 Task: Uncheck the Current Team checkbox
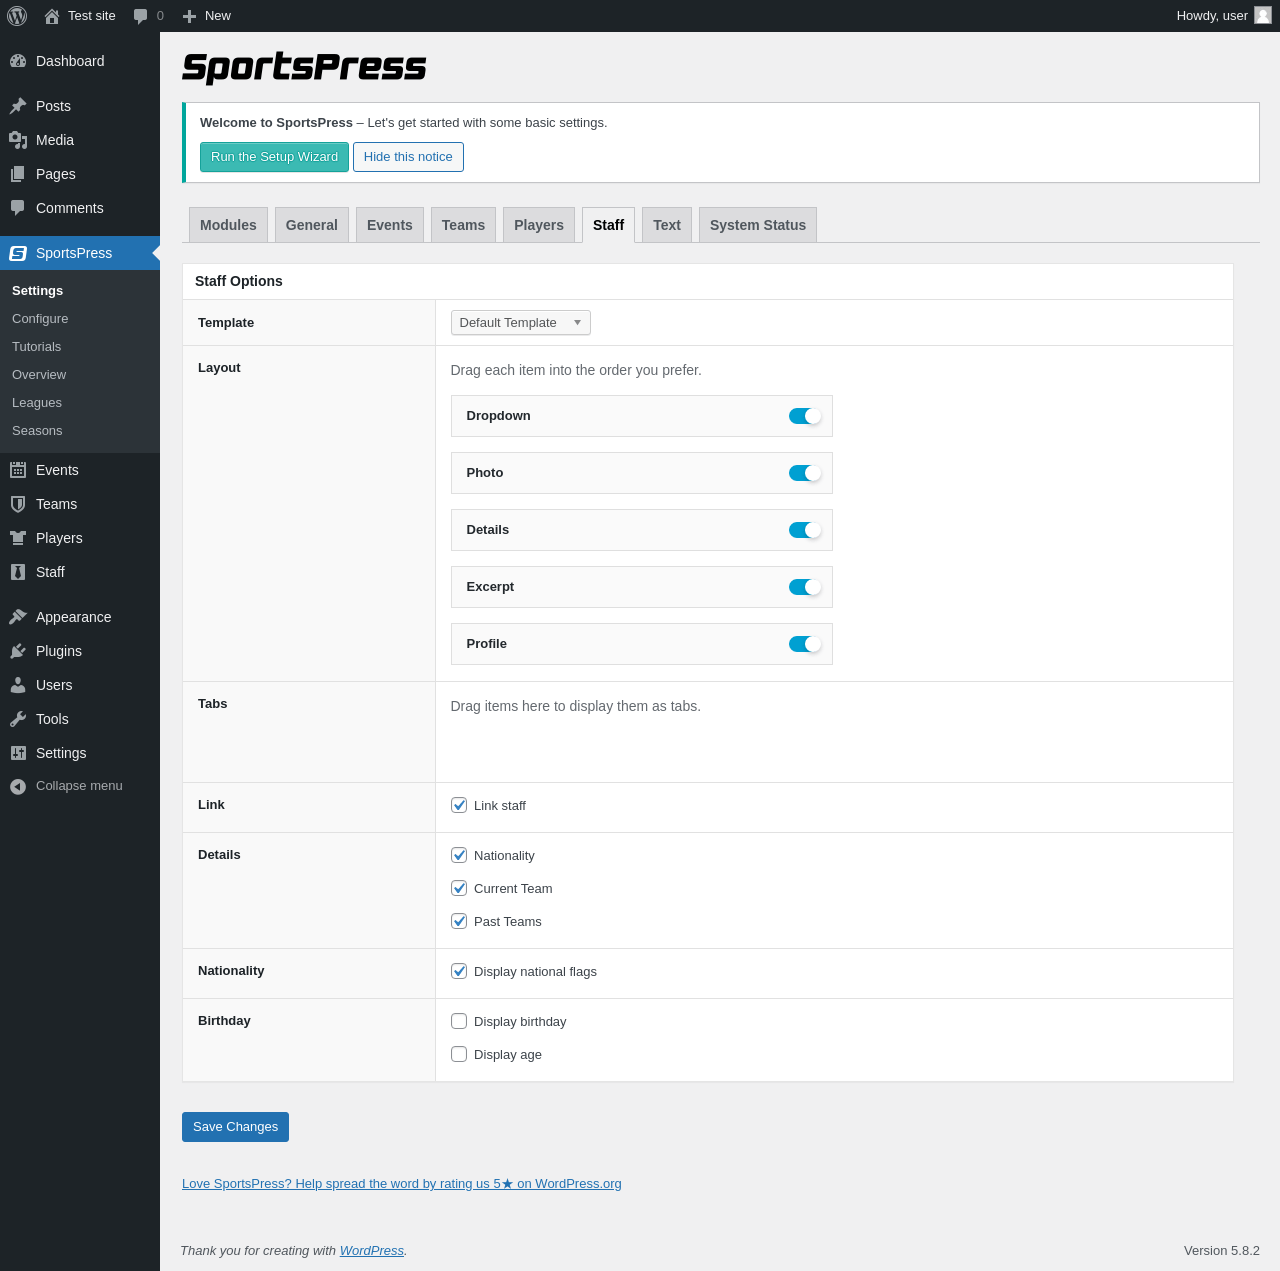coord(459,888)
